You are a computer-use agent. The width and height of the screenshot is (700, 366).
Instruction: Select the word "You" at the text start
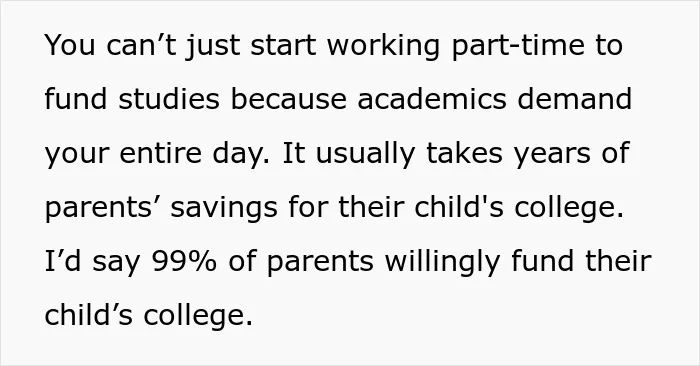70,45
